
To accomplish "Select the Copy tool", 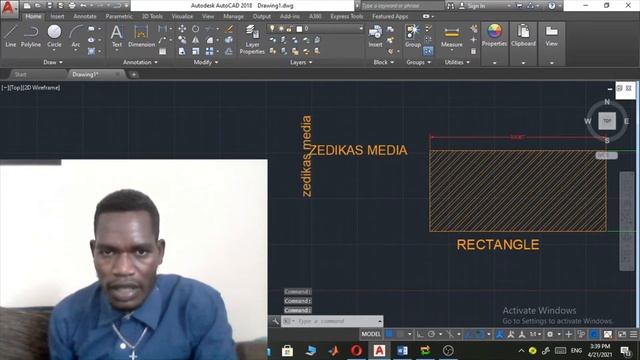I will [x=182, y=40].
